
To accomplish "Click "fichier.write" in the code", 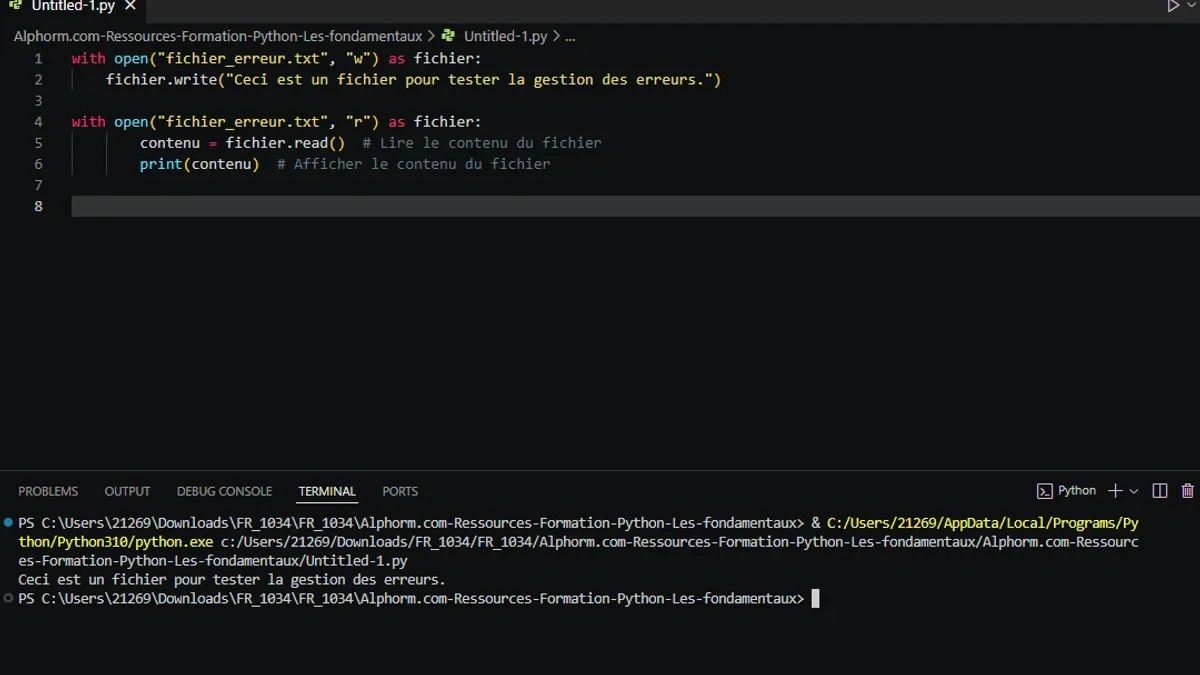I will [161, 80].
